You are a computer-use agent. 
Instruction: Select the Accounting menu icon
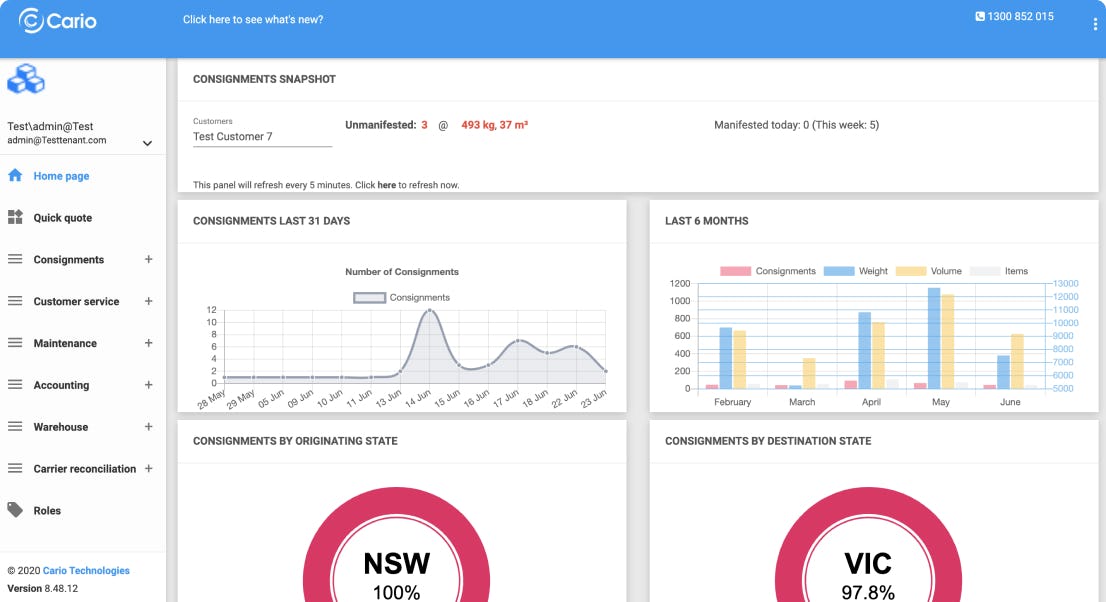(x=14, y=385)
